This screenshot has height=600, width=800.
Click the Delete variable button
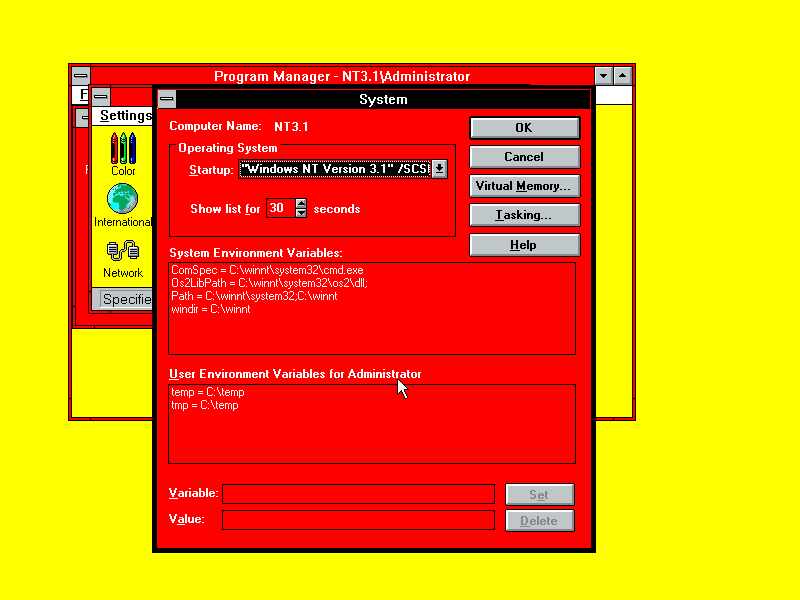(540, 520)
